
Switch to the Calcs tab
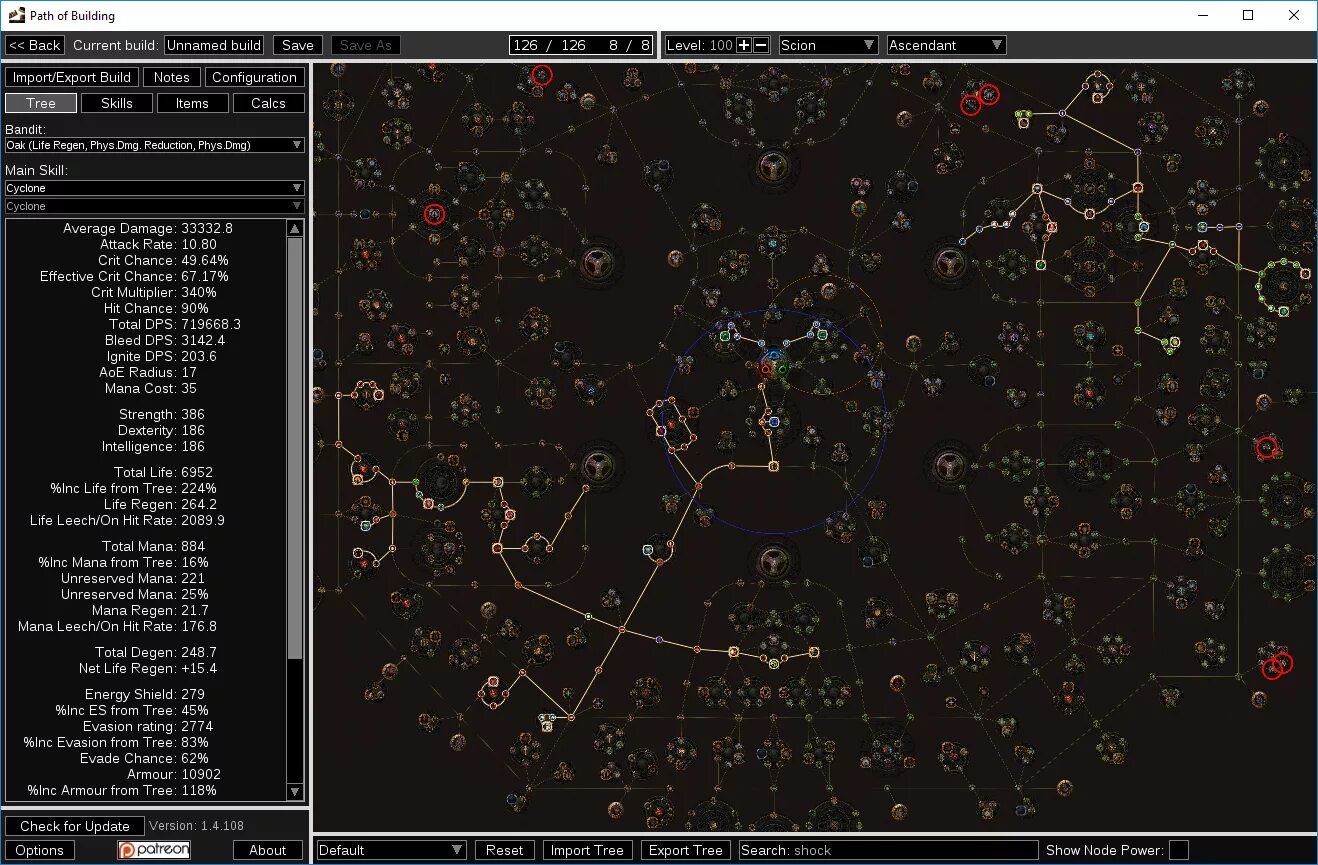[268, 103]
